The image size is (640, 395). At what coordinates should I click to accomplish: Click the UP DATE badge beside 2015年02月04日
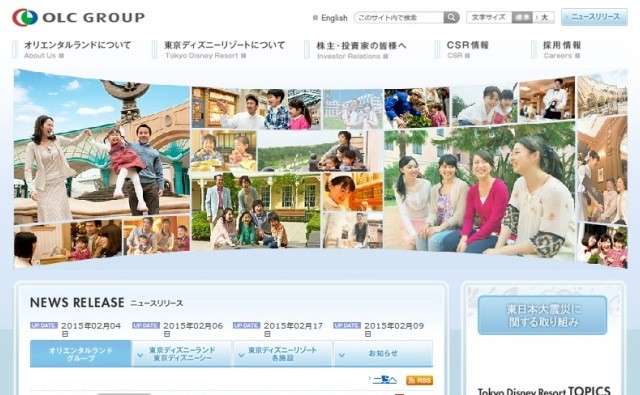pos(44,326)
